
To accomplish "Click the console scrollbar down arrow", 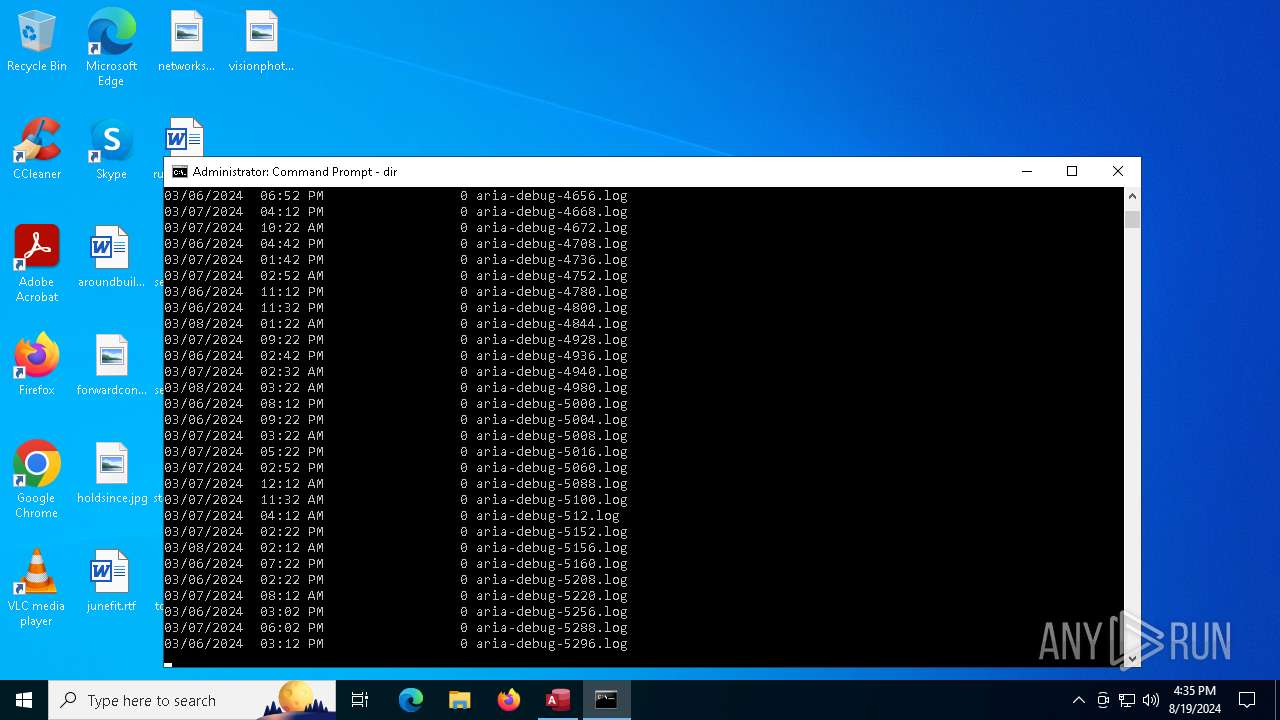I will [1132, 658].
